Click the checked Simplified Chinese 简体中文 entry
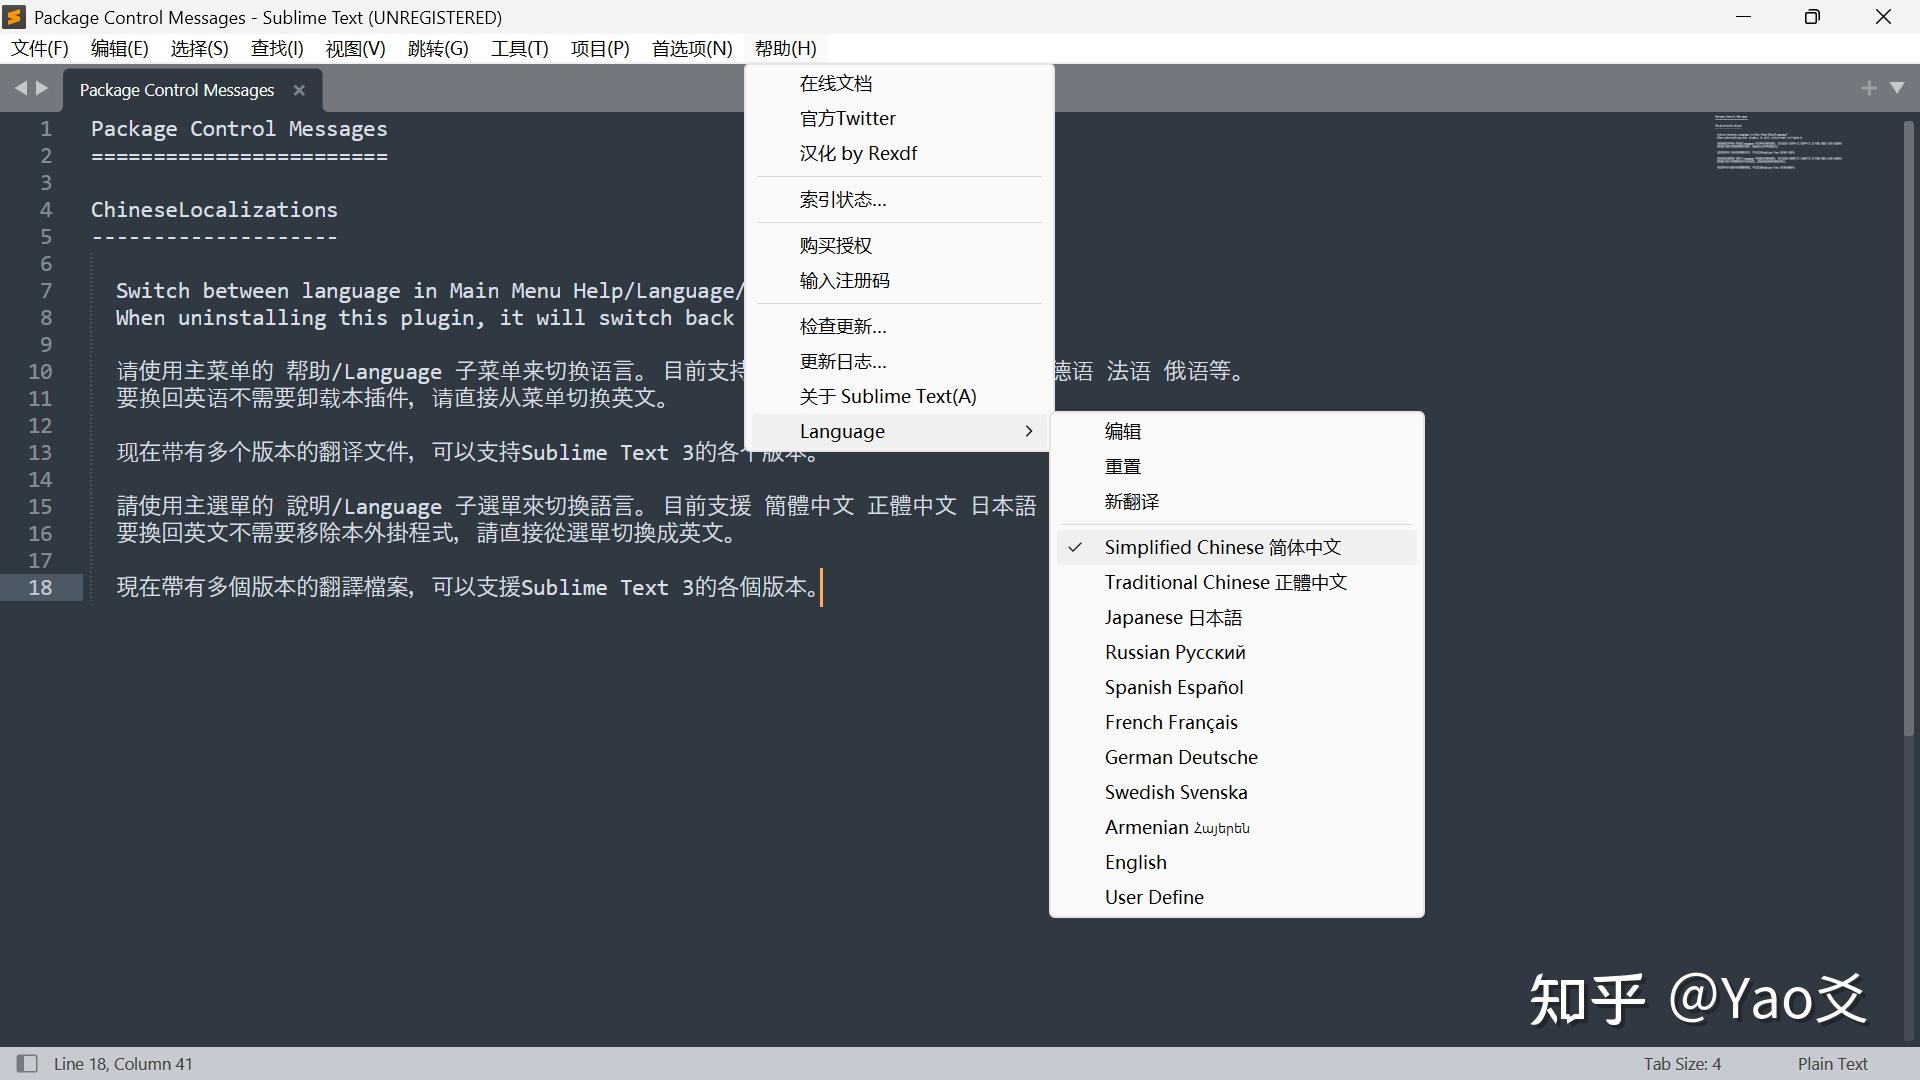1920x1080 pixels. (x=1224, y=547)
